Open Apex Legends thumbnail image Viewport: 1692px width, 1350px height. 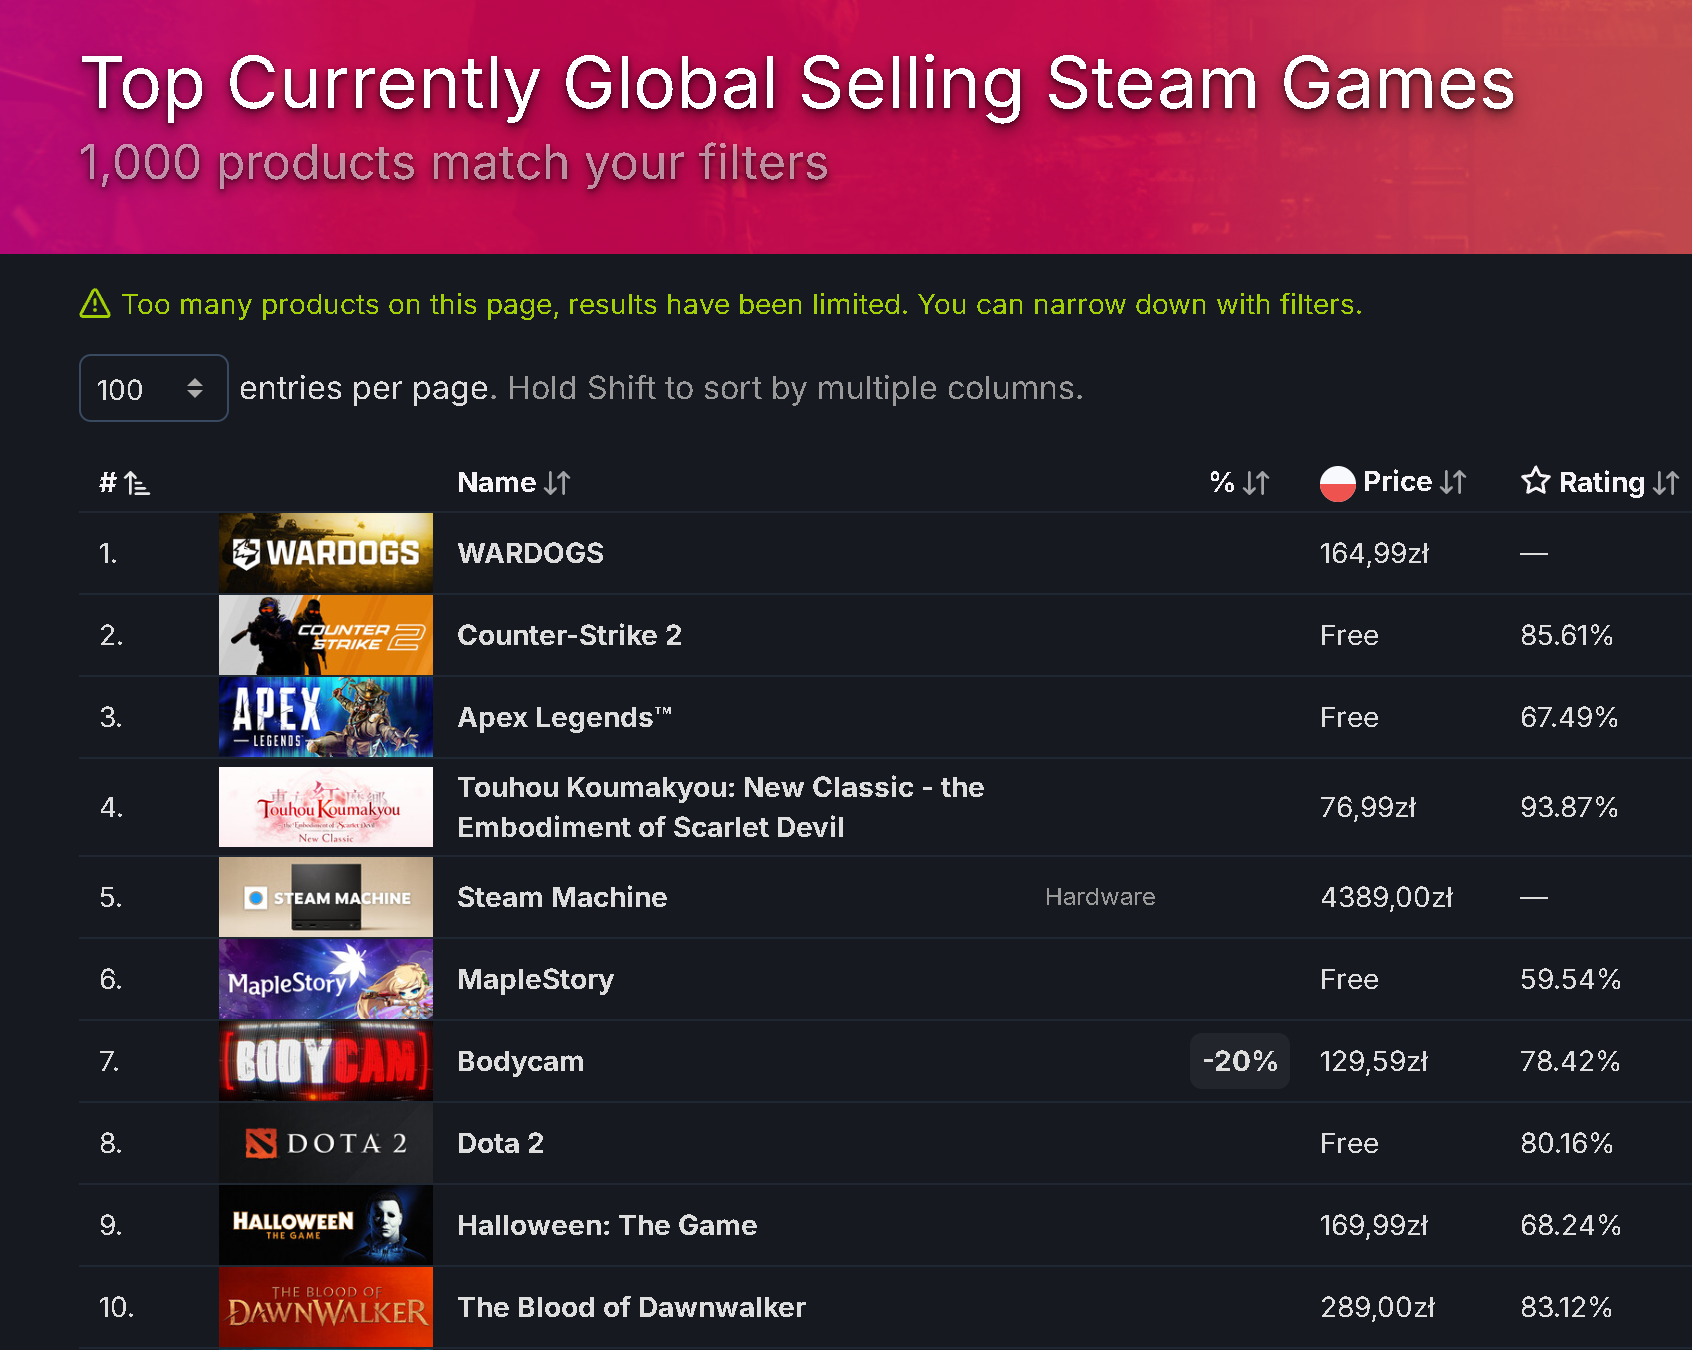click(326, 717)
